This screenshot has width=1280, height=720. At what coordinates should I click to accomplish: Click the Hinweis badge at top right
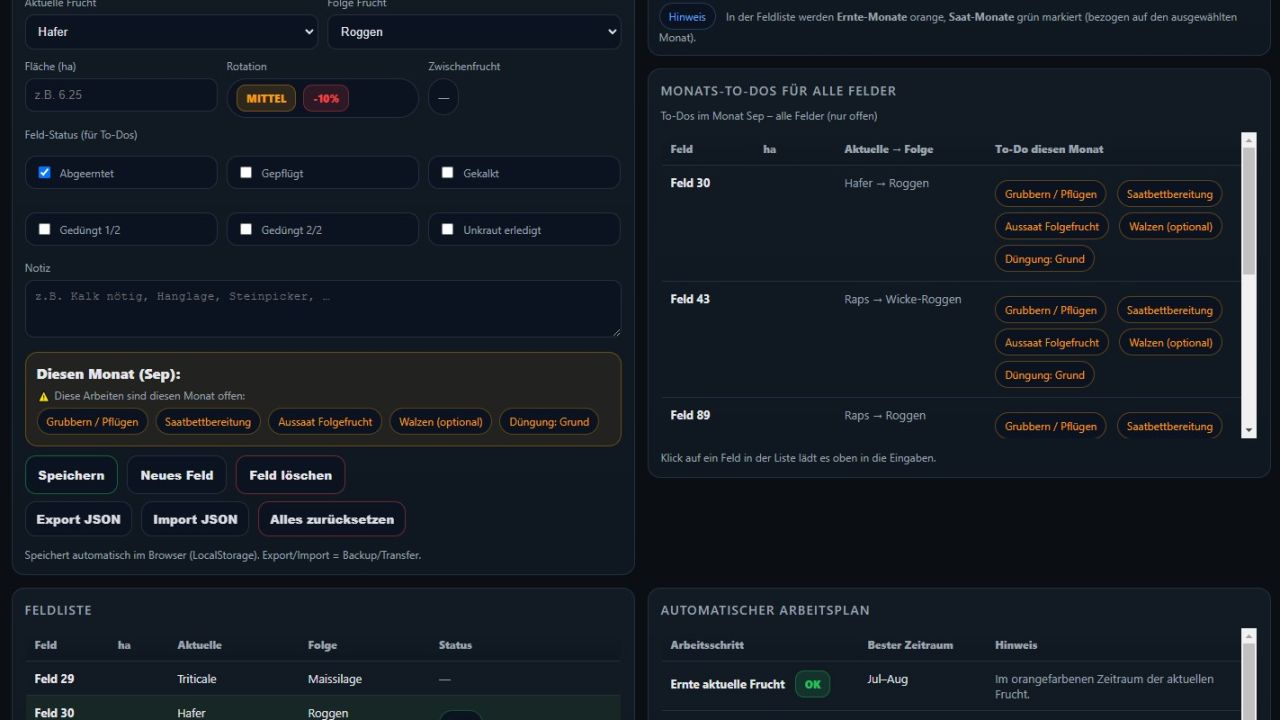[x=687, y=17]
